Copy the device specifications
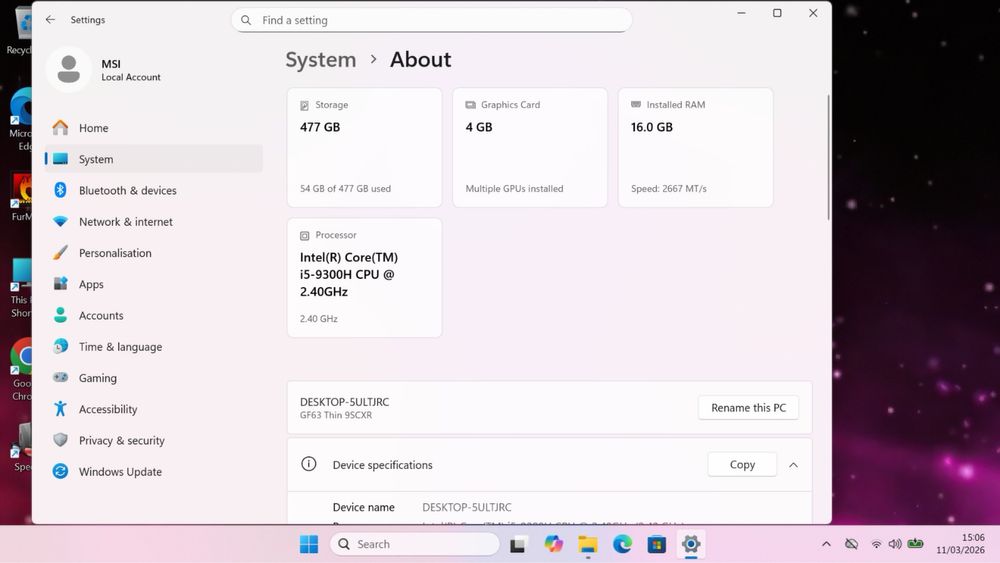Viewport: 1000px width, 563px height. 742,464
